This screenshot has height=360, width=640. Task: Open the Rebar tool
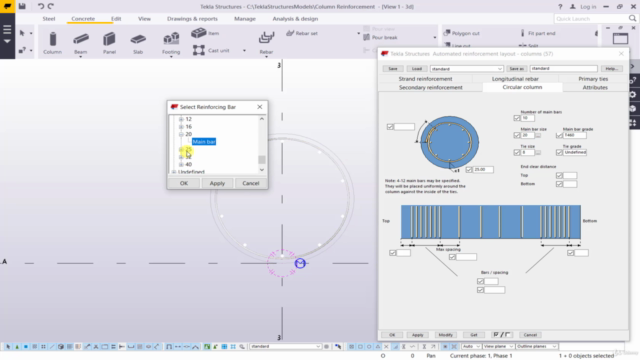266,43
